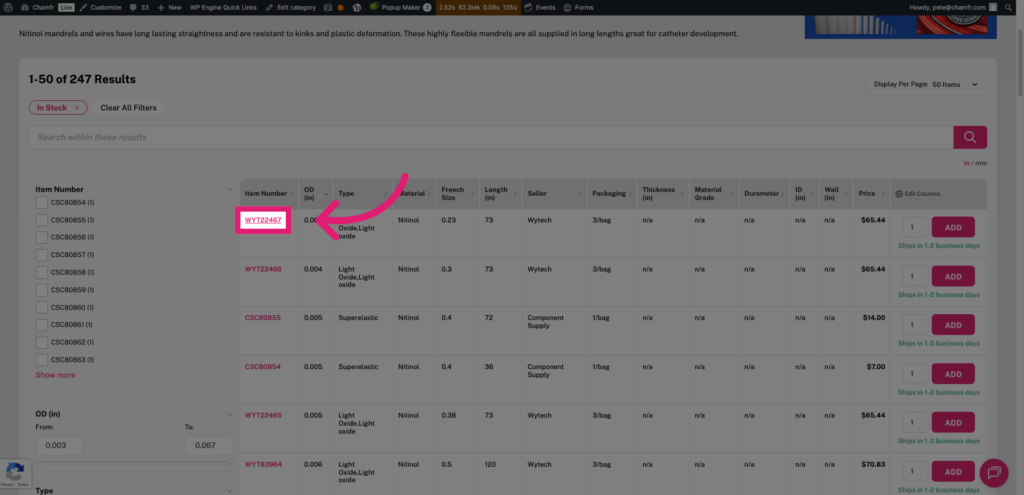The width and height of the screenshot is (1024, 495).
Task: Open item WYT22466
Action: click(x=263, y=269)
